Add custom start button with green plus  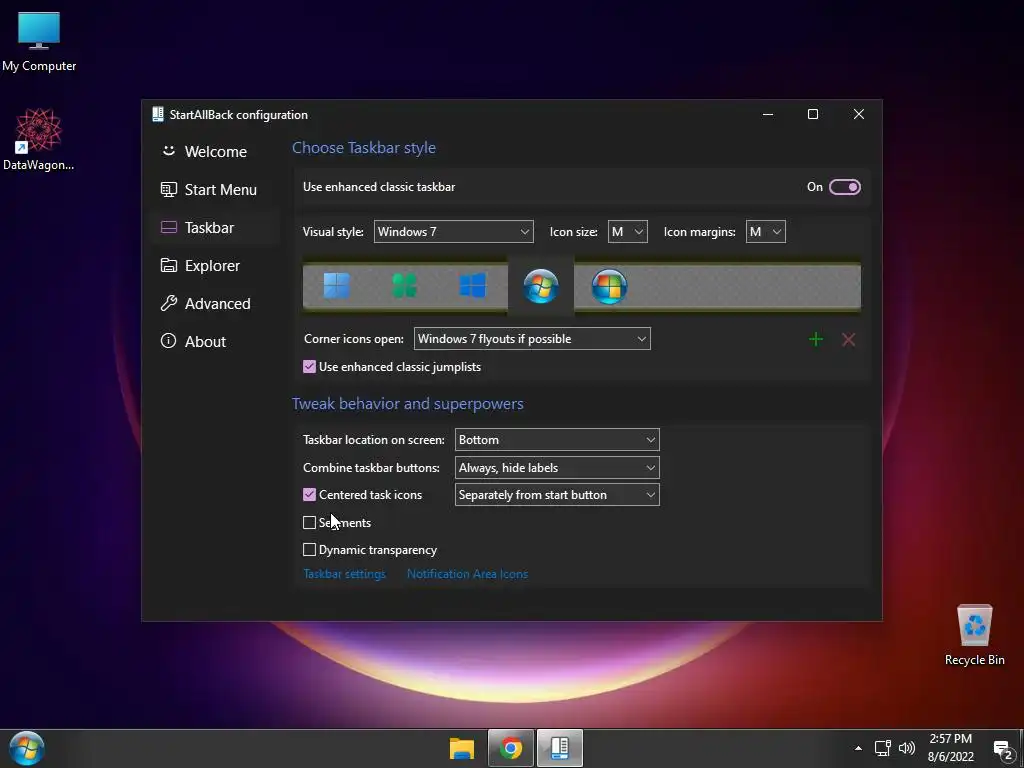point(816,339)
